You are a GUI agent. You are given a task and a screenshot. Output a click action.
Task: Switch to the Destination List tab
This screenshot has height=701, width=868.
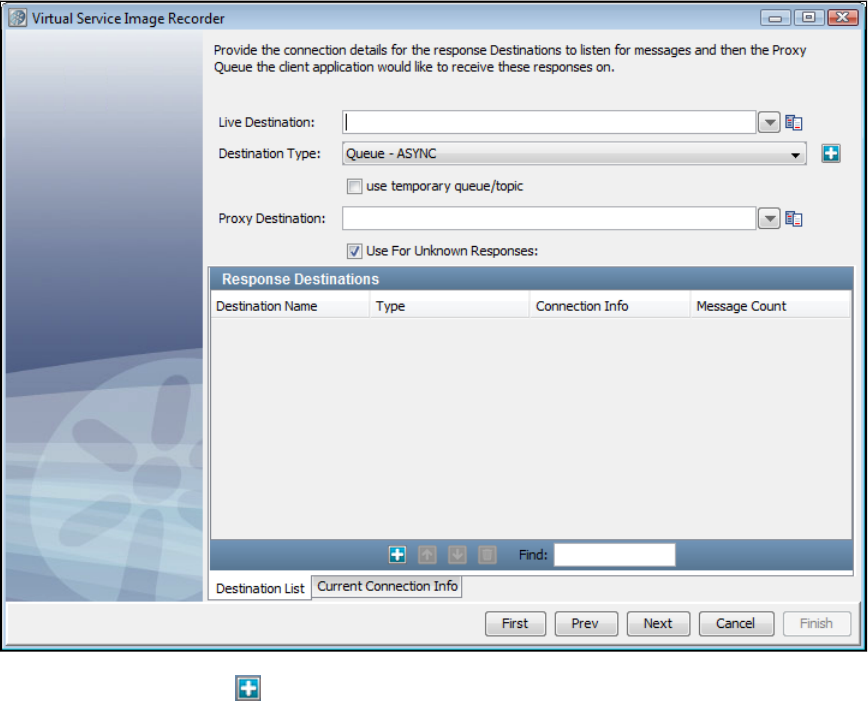point(260,588)
